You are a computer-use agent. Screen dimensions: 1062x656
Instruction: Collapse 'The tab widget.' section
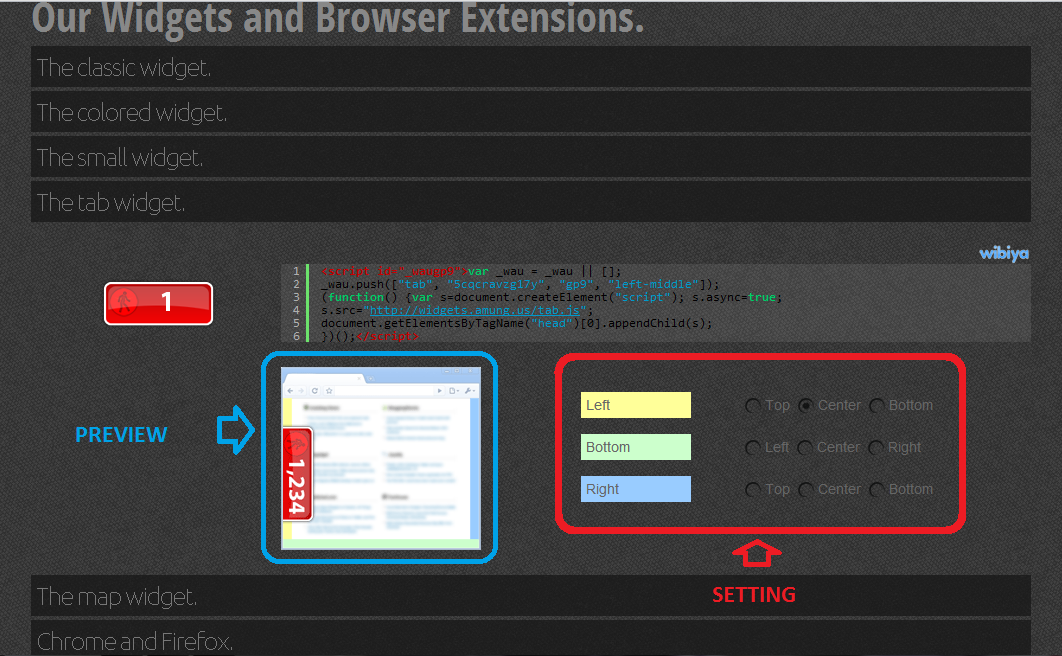click(x=530, y=202)
